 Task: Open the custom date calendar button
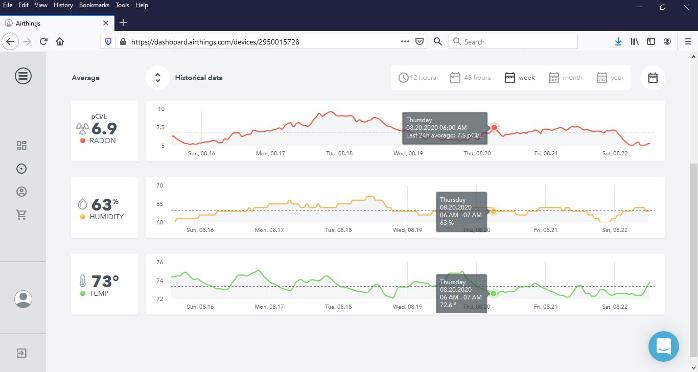point(653,78)
